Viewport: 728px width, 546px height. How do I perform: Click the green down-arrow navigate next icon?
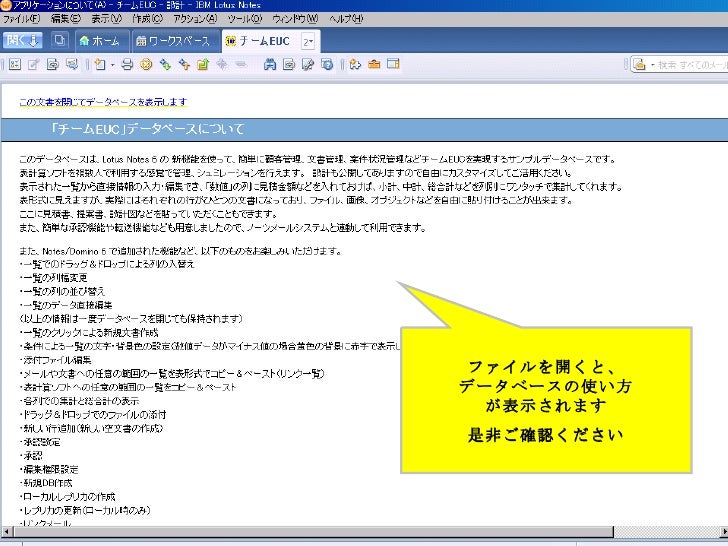coord(165,65)
